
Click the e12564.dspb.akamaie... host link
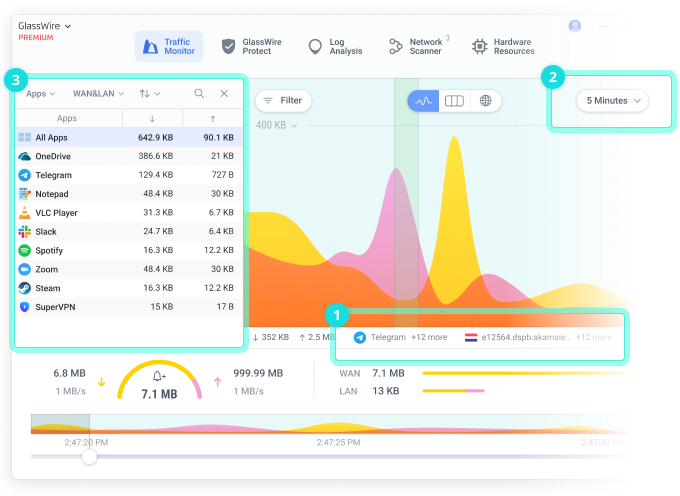click(526, 337)
